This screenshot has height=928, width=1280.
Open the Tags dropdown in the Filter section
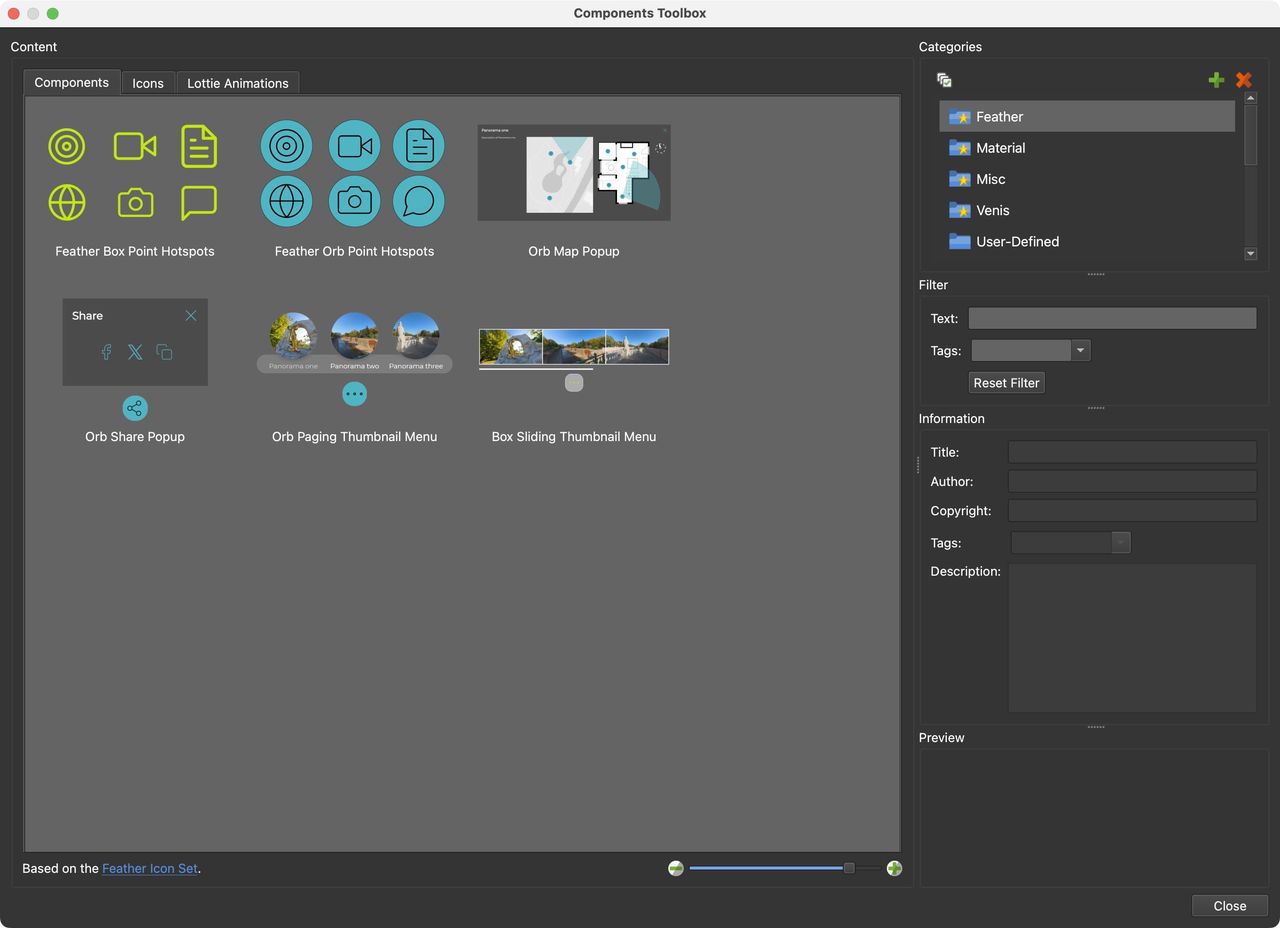pyautogui.click(x=1081, y=350)
